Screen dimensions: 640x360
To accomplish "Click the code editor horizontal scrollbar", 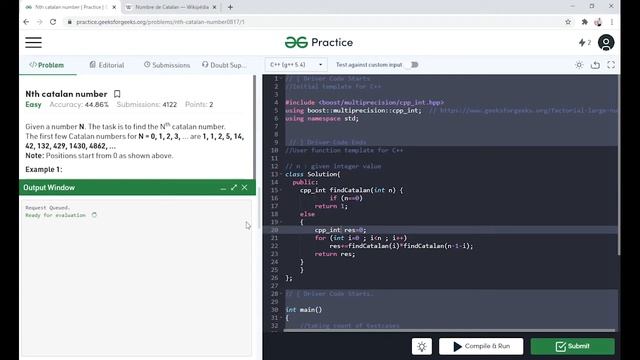I will tap(449, 330).
